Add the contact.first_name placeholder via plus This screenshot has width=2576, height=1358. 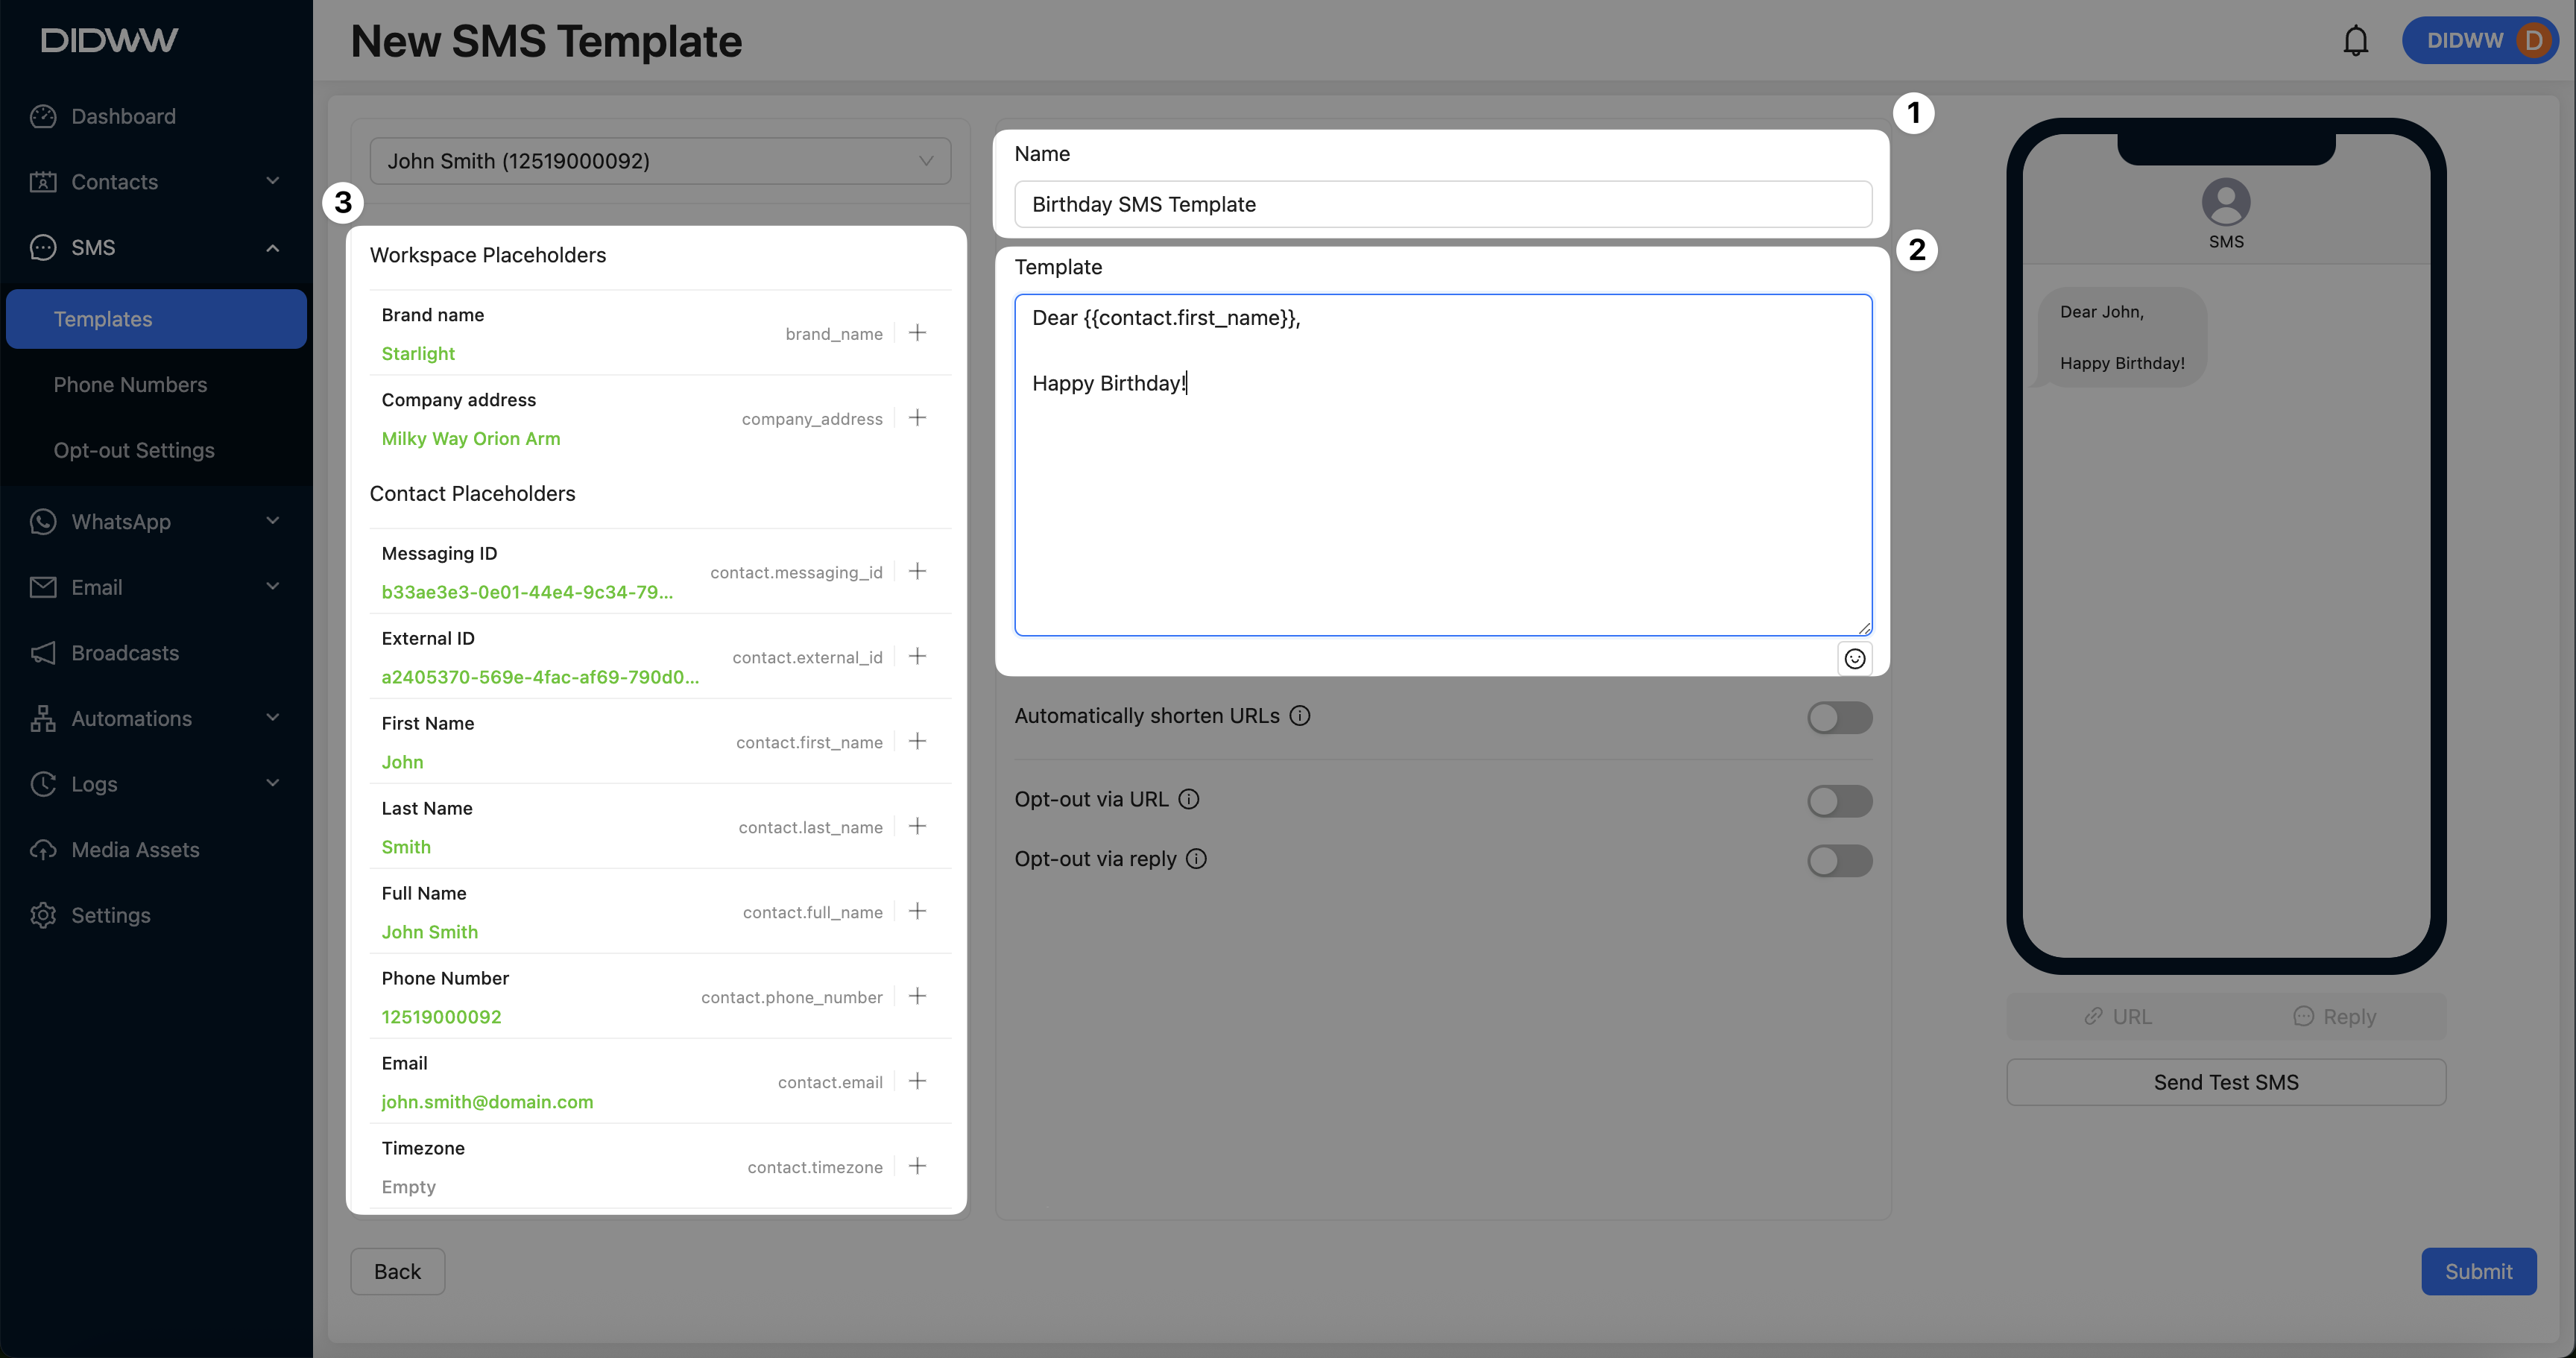917,741
